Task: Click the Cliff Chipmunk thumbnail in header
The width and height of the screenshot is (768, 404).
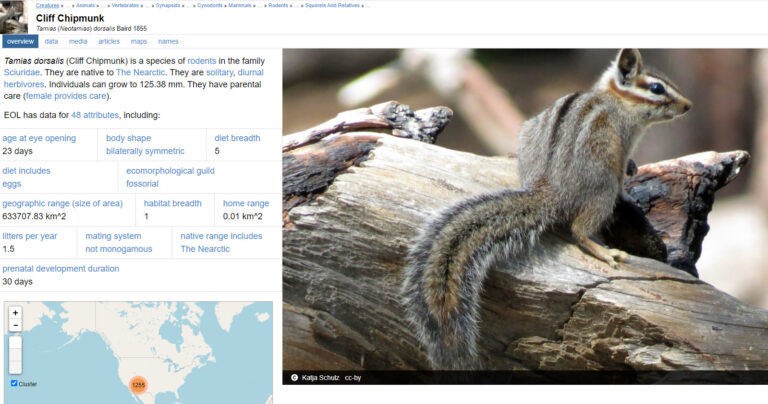Action: click(x=16, y=19)
